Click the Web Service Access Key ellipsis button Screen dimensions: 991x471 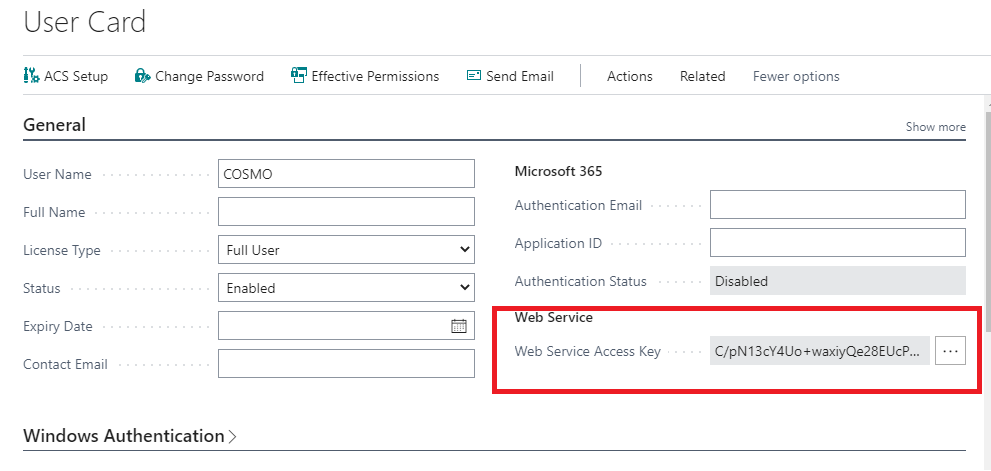950,351
